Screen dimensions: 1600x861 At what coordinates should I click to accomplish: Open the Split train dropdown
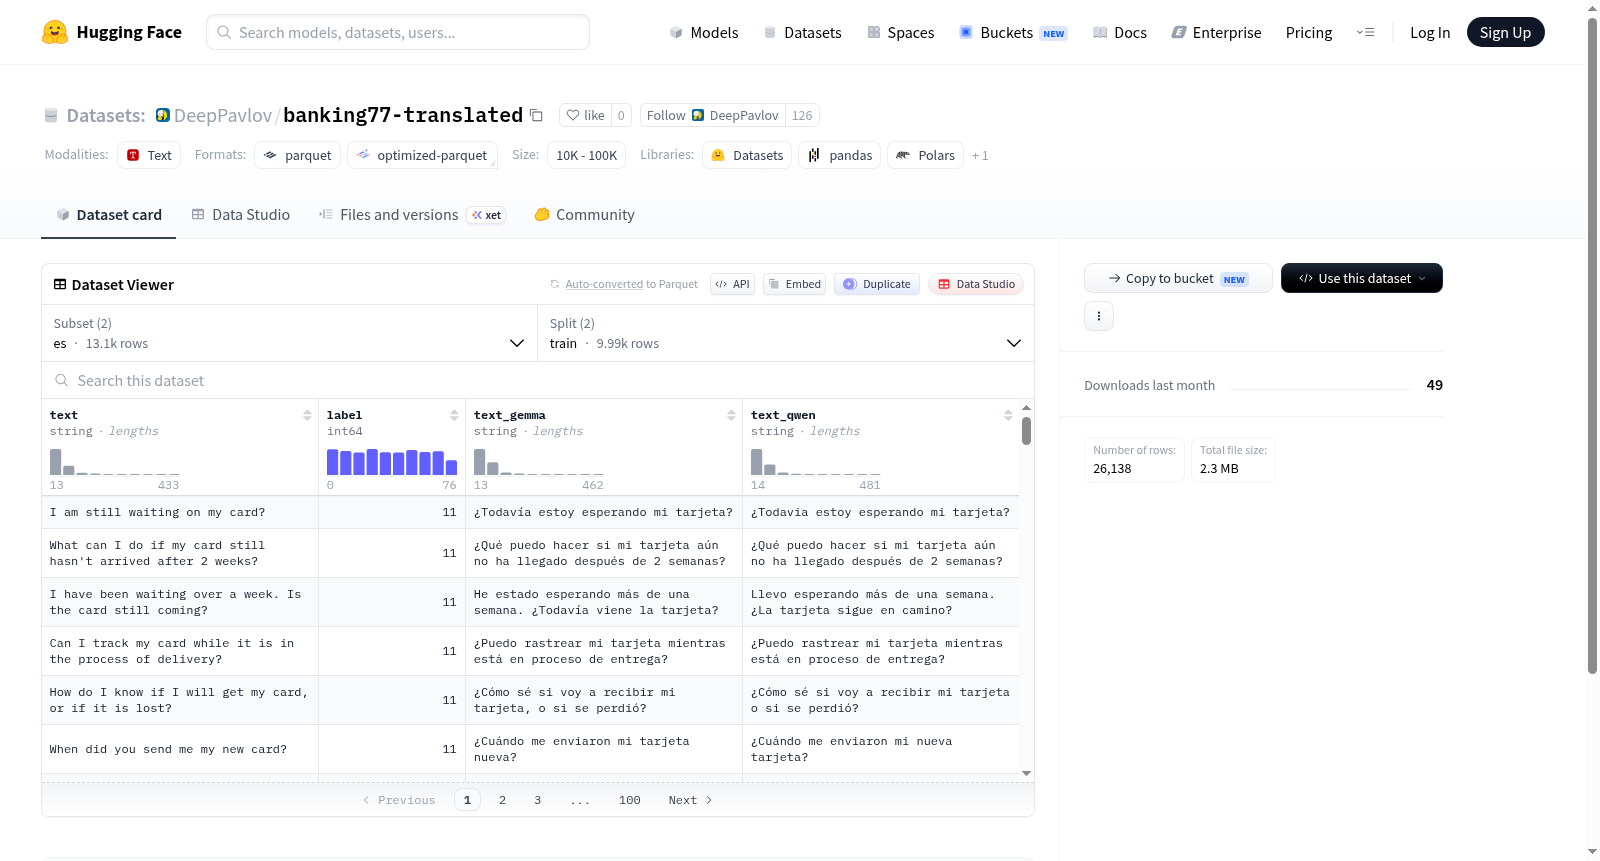786,333
